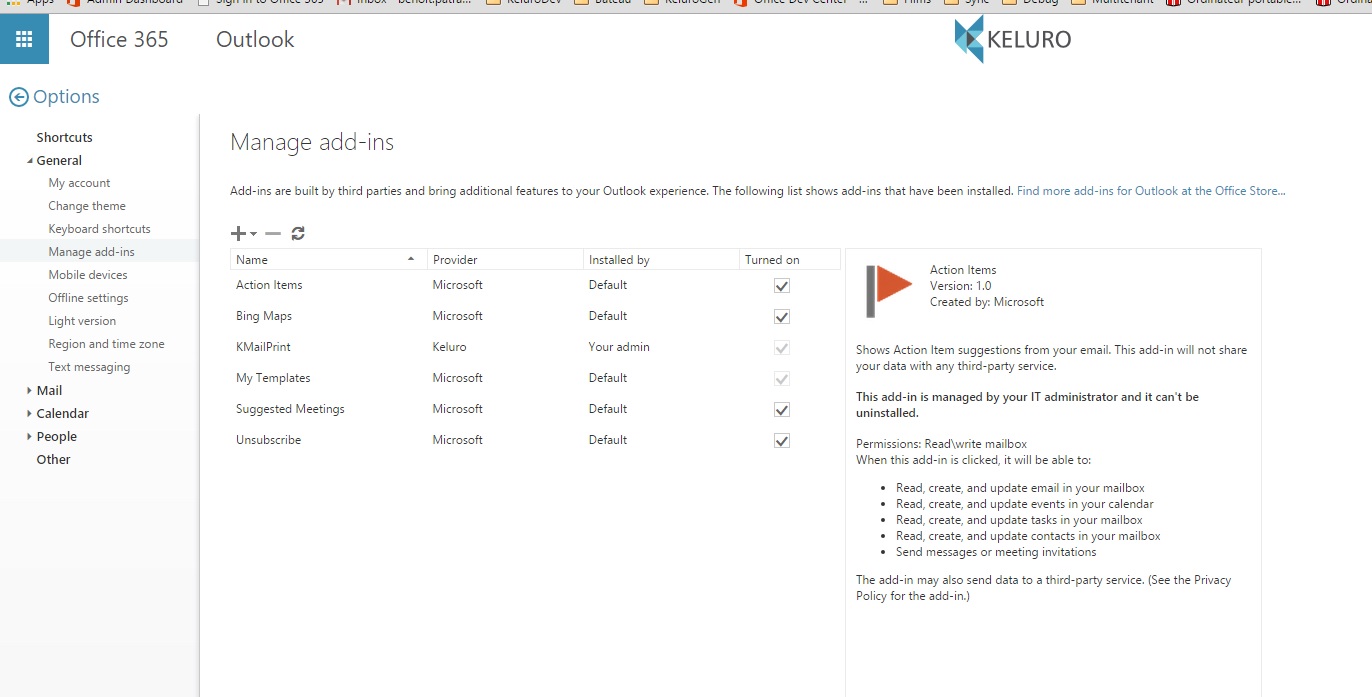Image resolution: width=1372 pixels, height=697 pixels.
Task: Expand the Mail tree section
Action: [29, 390]
